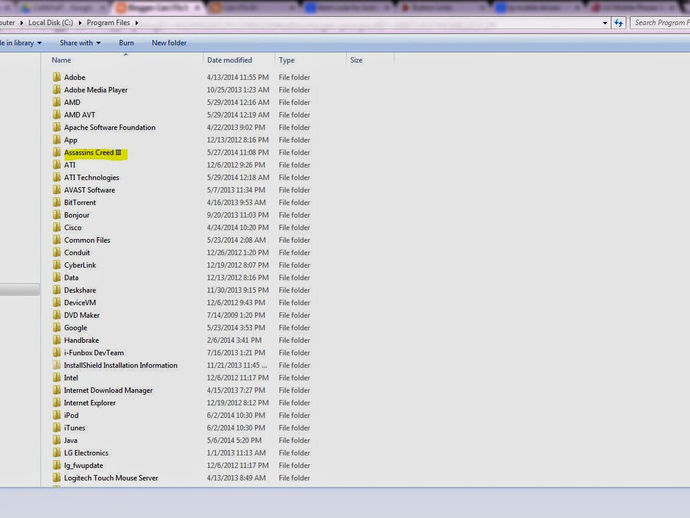Select i-Funbox DevTeam folder name
The width and height of the screenshot is (690, 518).
point(94,353)
